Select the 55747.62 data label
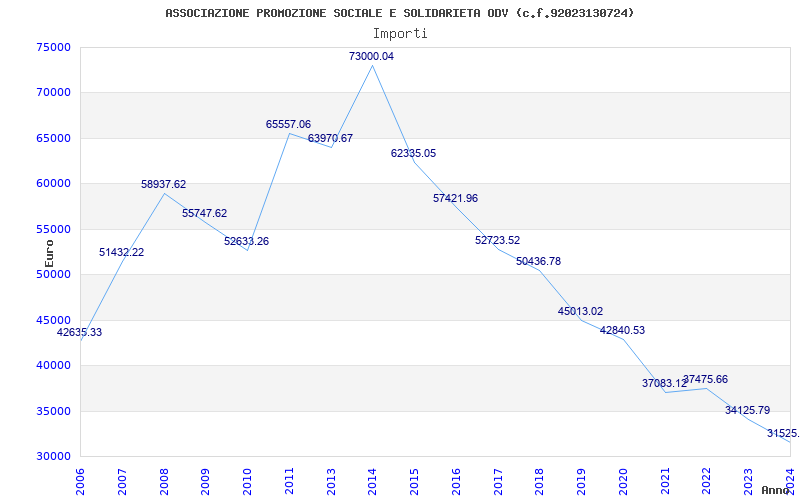The image size is (800, 500). coord(205,214)
